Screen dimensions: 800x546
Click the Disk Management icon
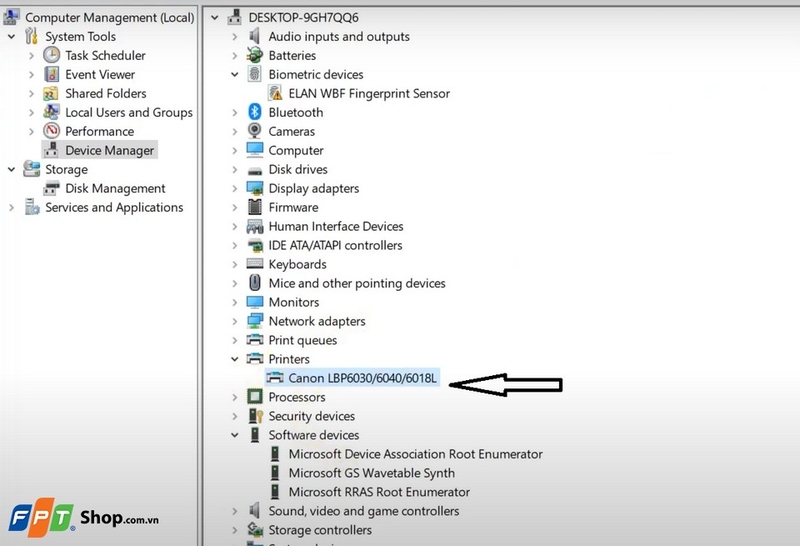pos(51,188)
